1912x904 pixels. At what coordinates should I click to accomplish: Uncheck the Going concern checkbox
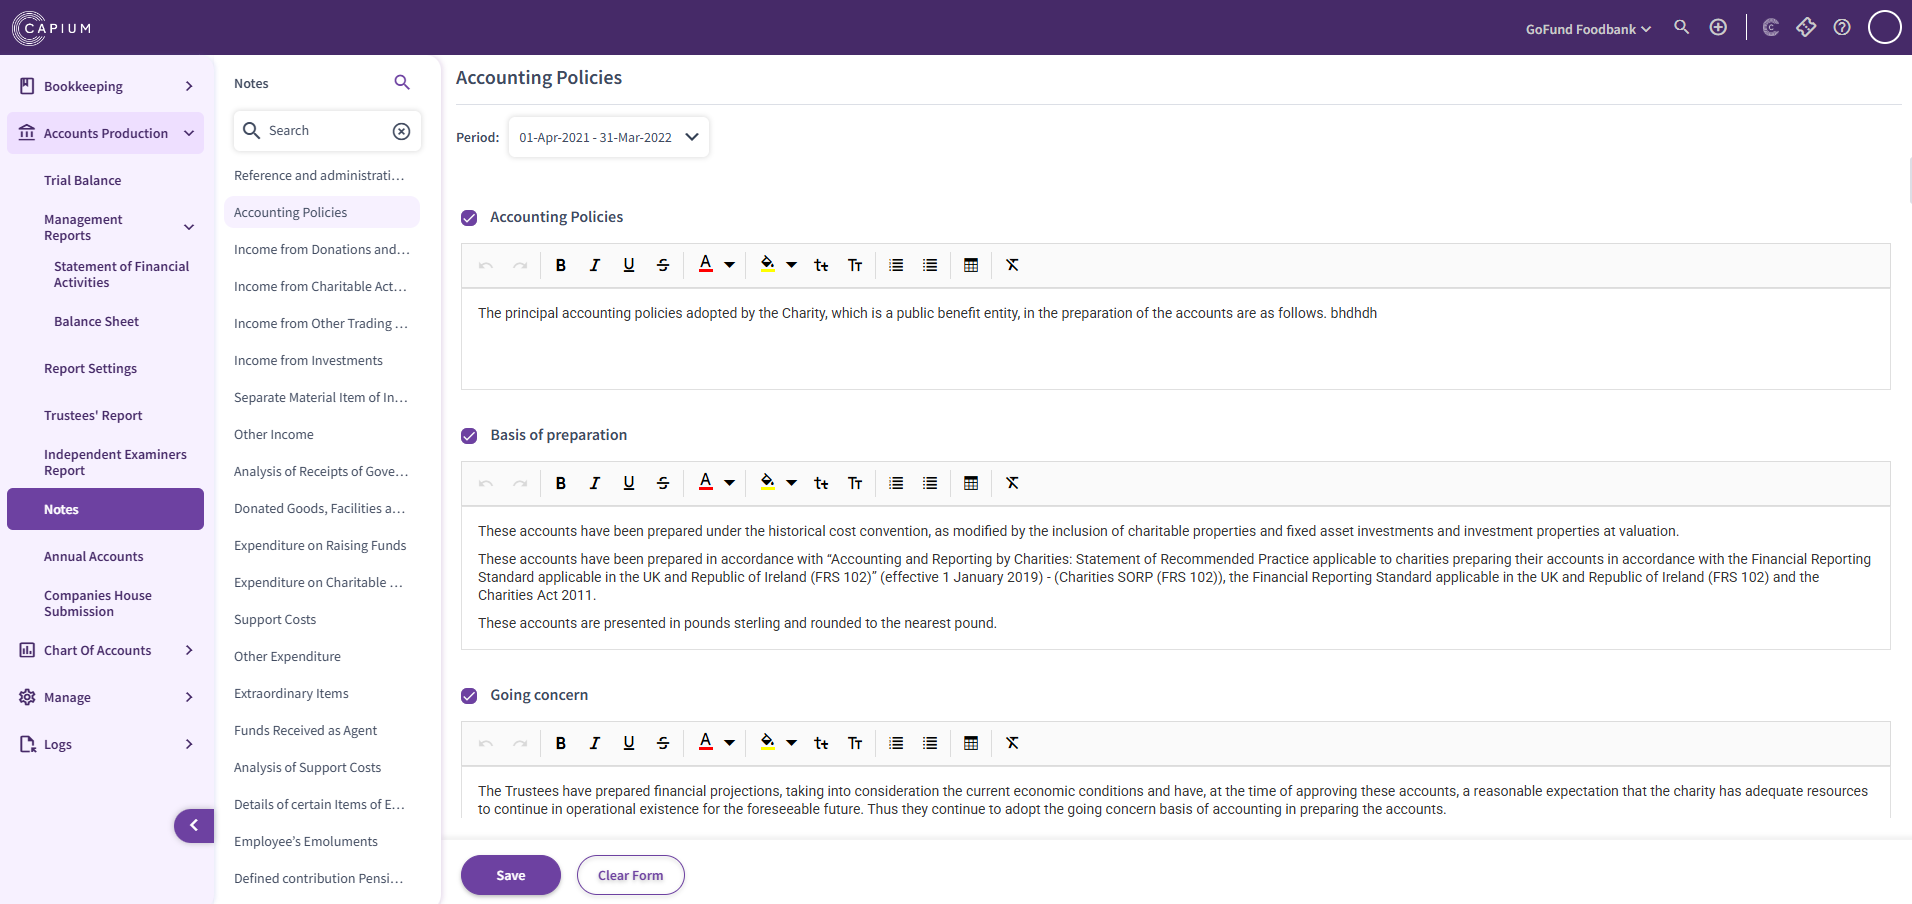[469, 696]
